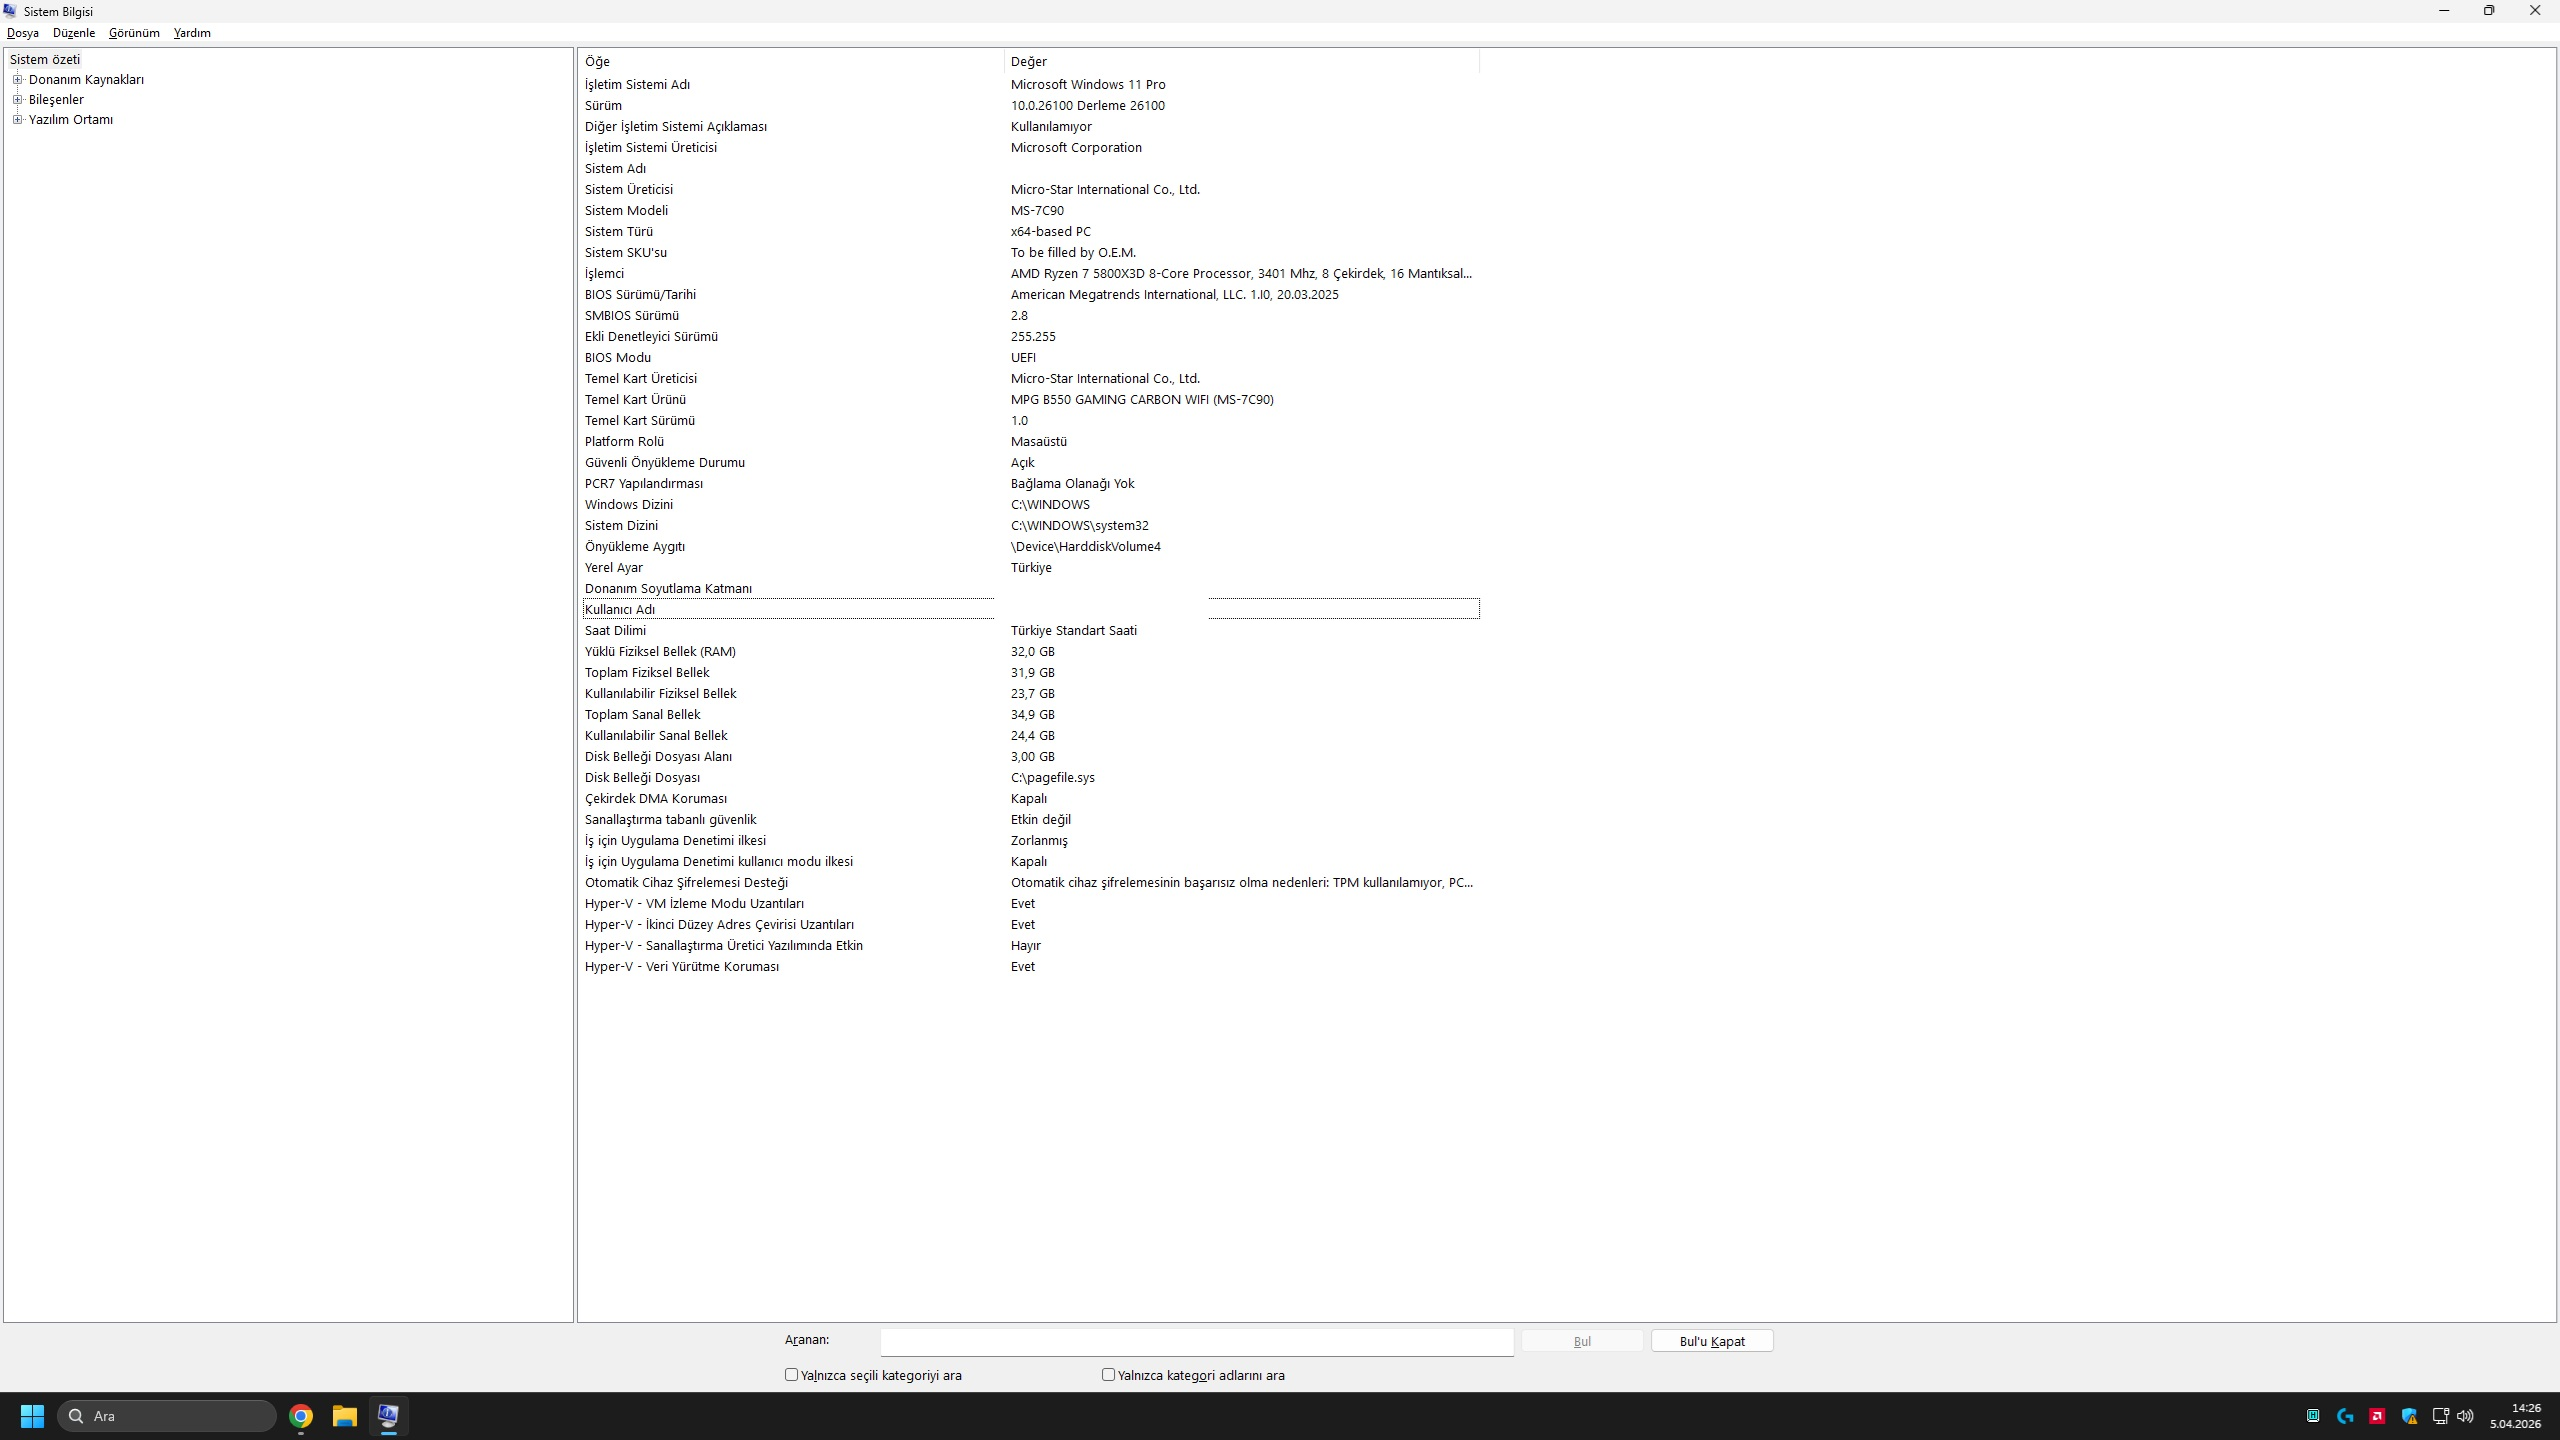The height and width of the screenshot is (1440, 2560).
Task: Launch Google Chrome from the taskbar
Action: click(301, 1416)
